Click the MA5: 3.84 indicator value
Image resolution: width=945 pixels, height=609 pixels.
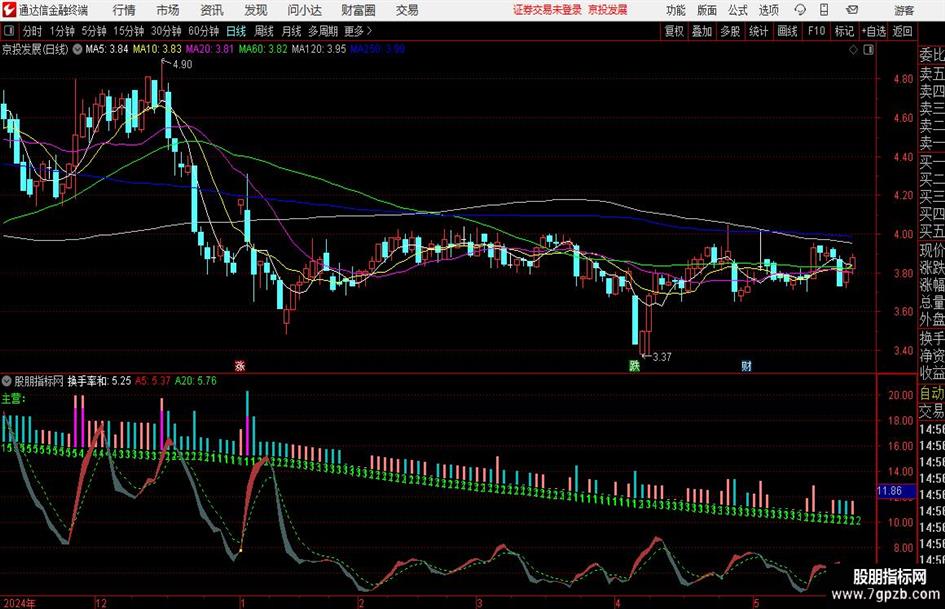107,49
